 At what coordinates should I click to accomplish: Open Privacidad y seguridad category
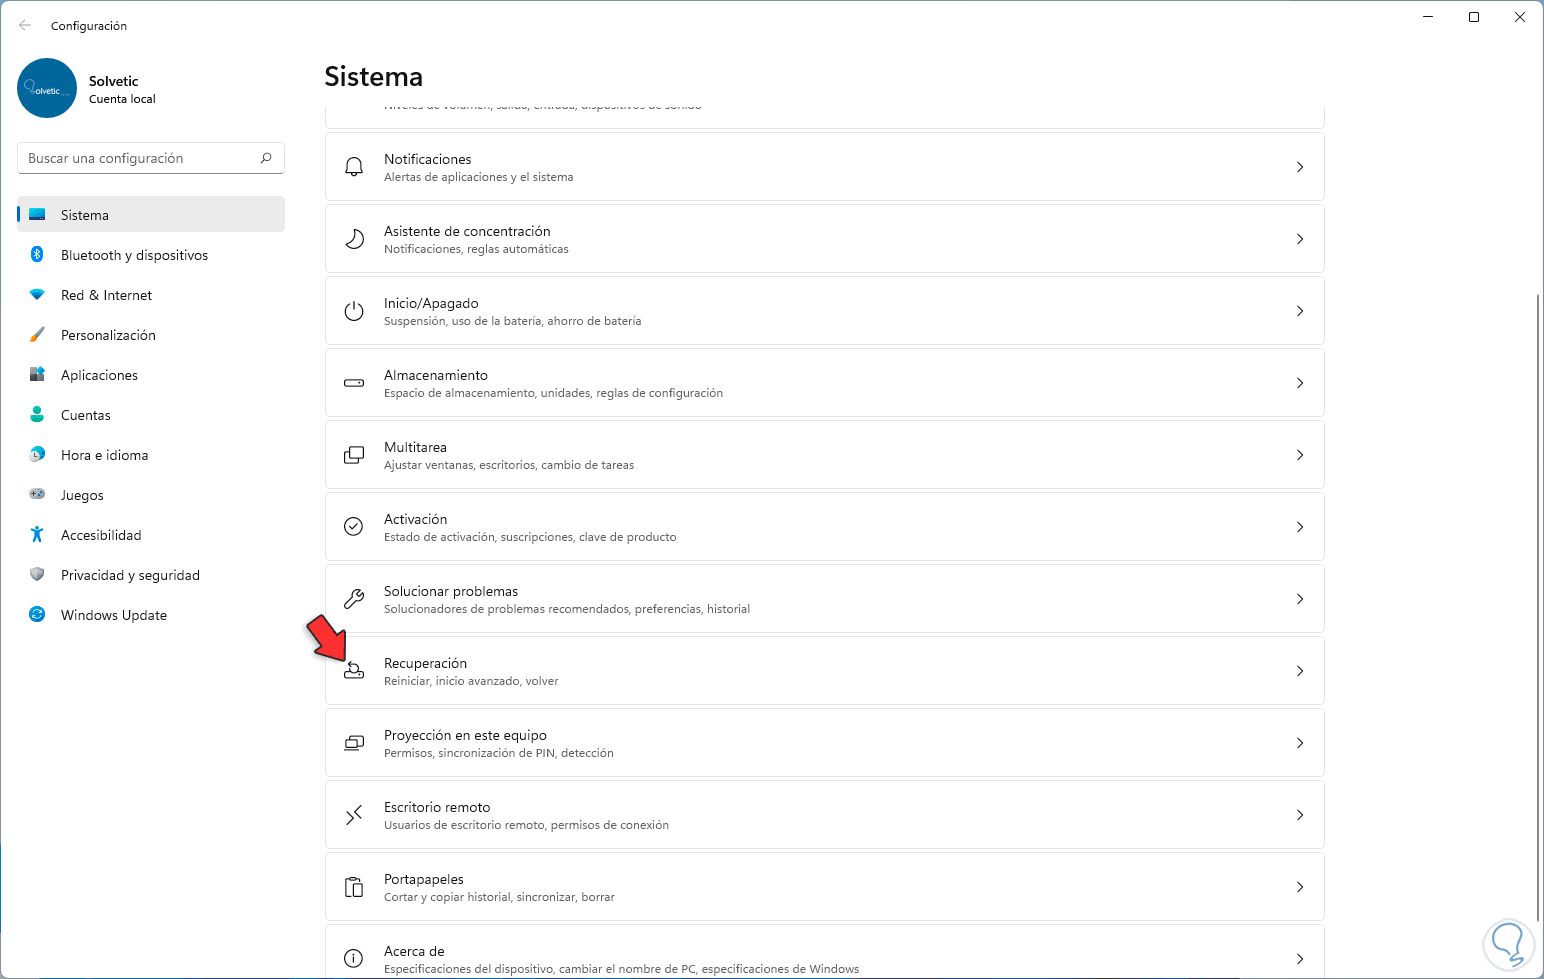click(130, 575)
